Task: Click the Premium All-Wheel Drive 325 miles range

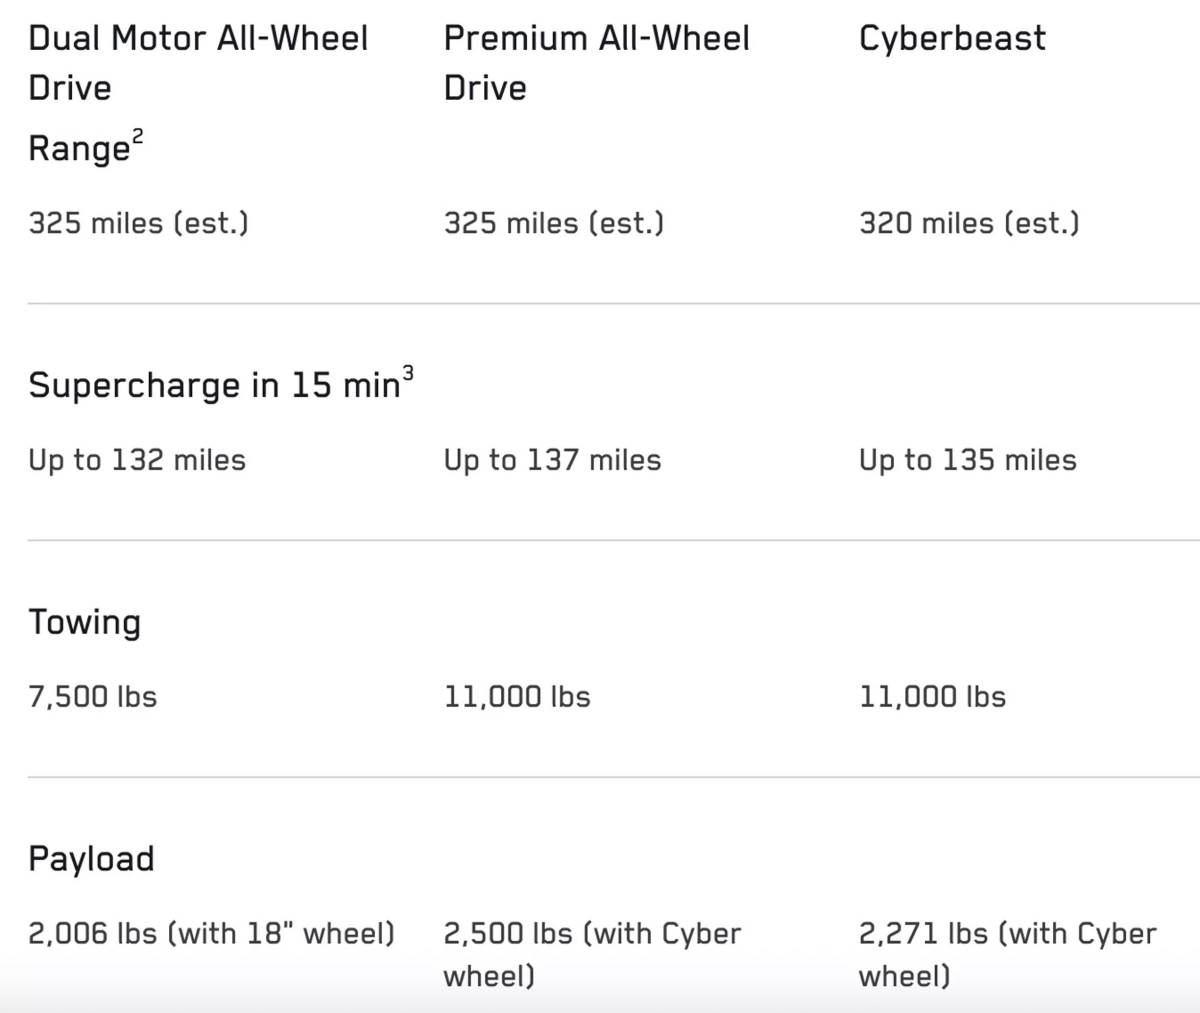Action: pyautogui.click(x=554, y=222)
